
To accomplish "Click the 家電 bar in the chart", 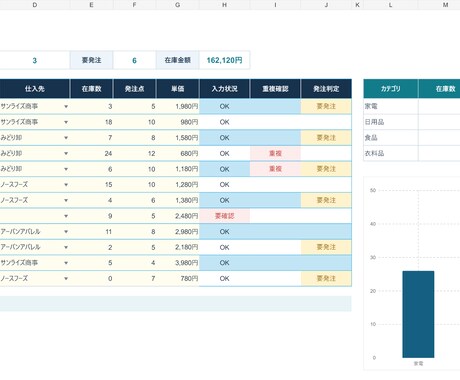I will 418,314.
